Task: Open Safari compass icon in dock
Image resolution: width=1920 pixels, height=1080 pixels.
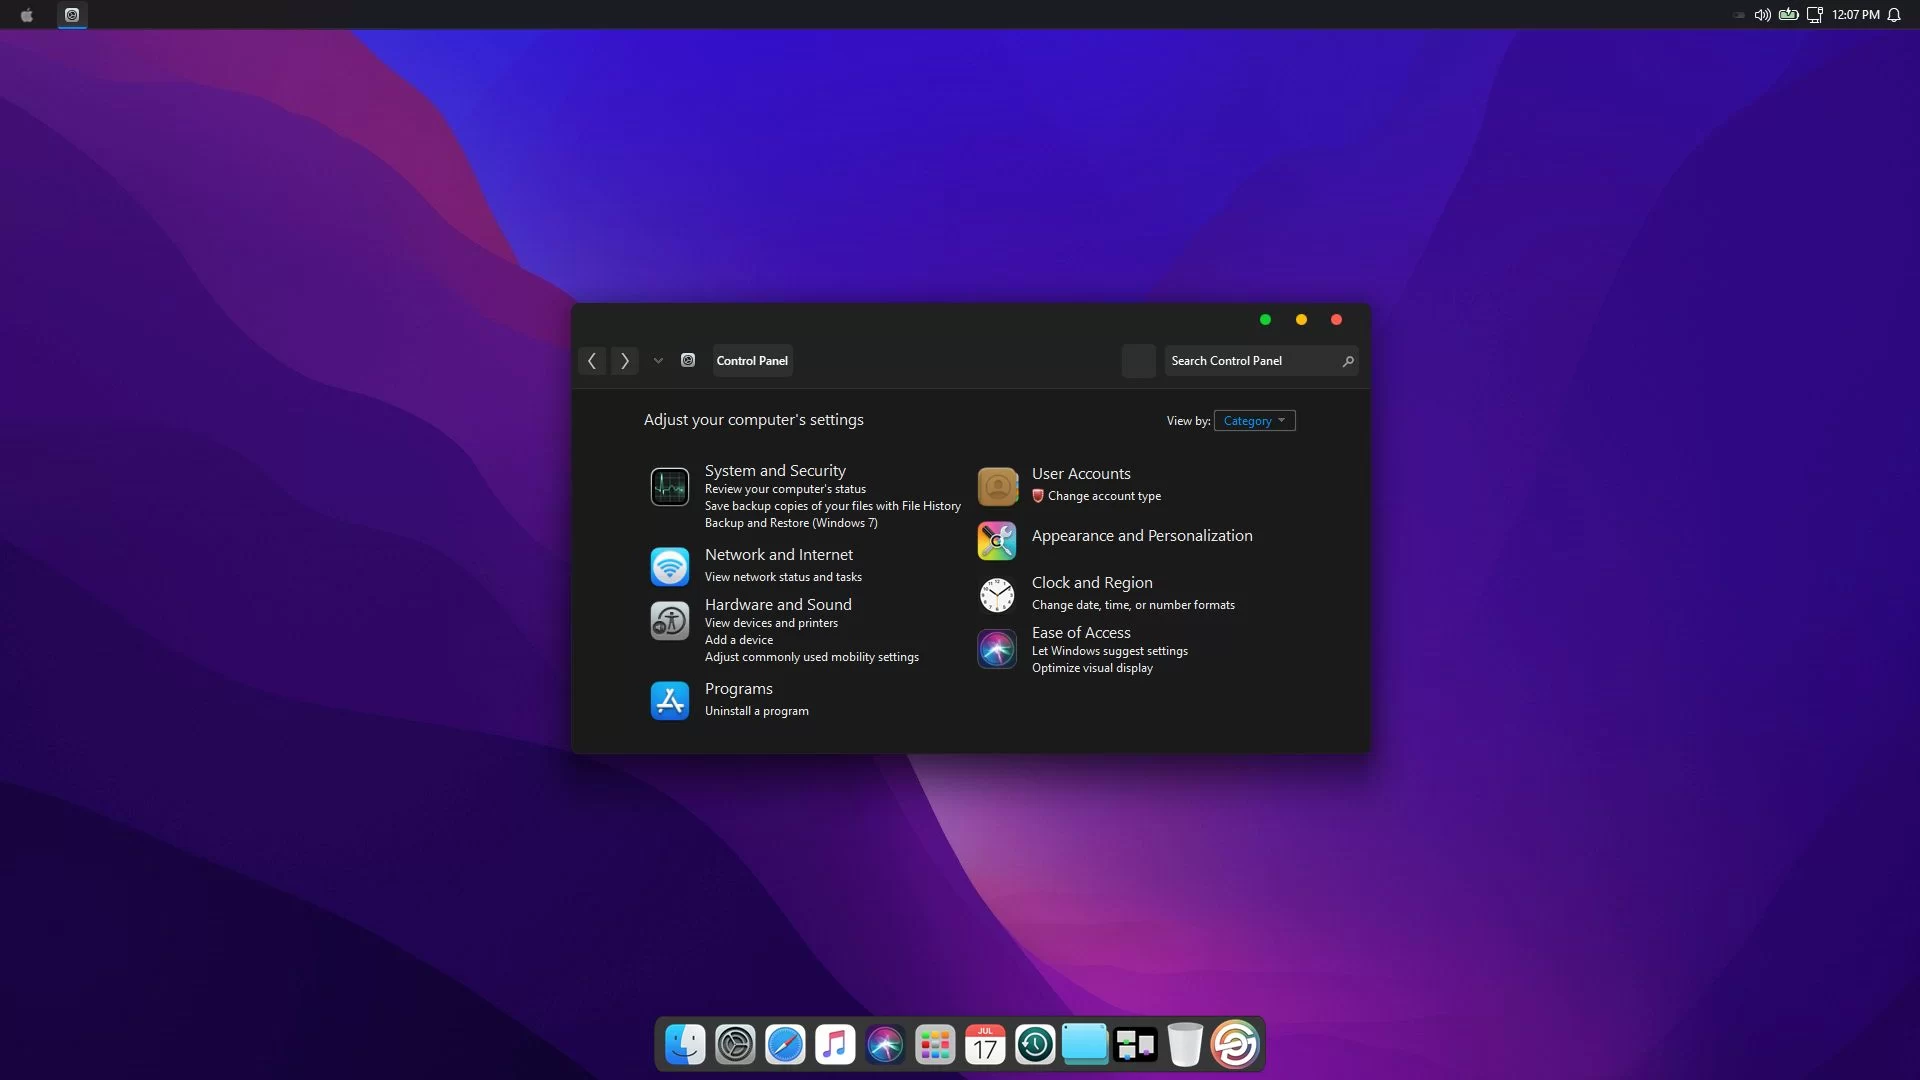Action: (785, 1045)
